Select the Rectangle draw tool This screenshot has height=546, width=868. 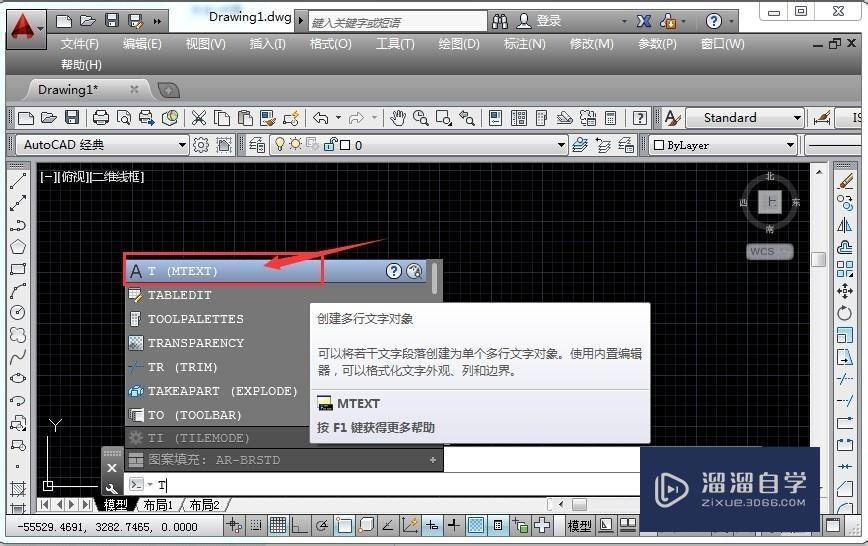pyautogui.click(x=18, y=269)
